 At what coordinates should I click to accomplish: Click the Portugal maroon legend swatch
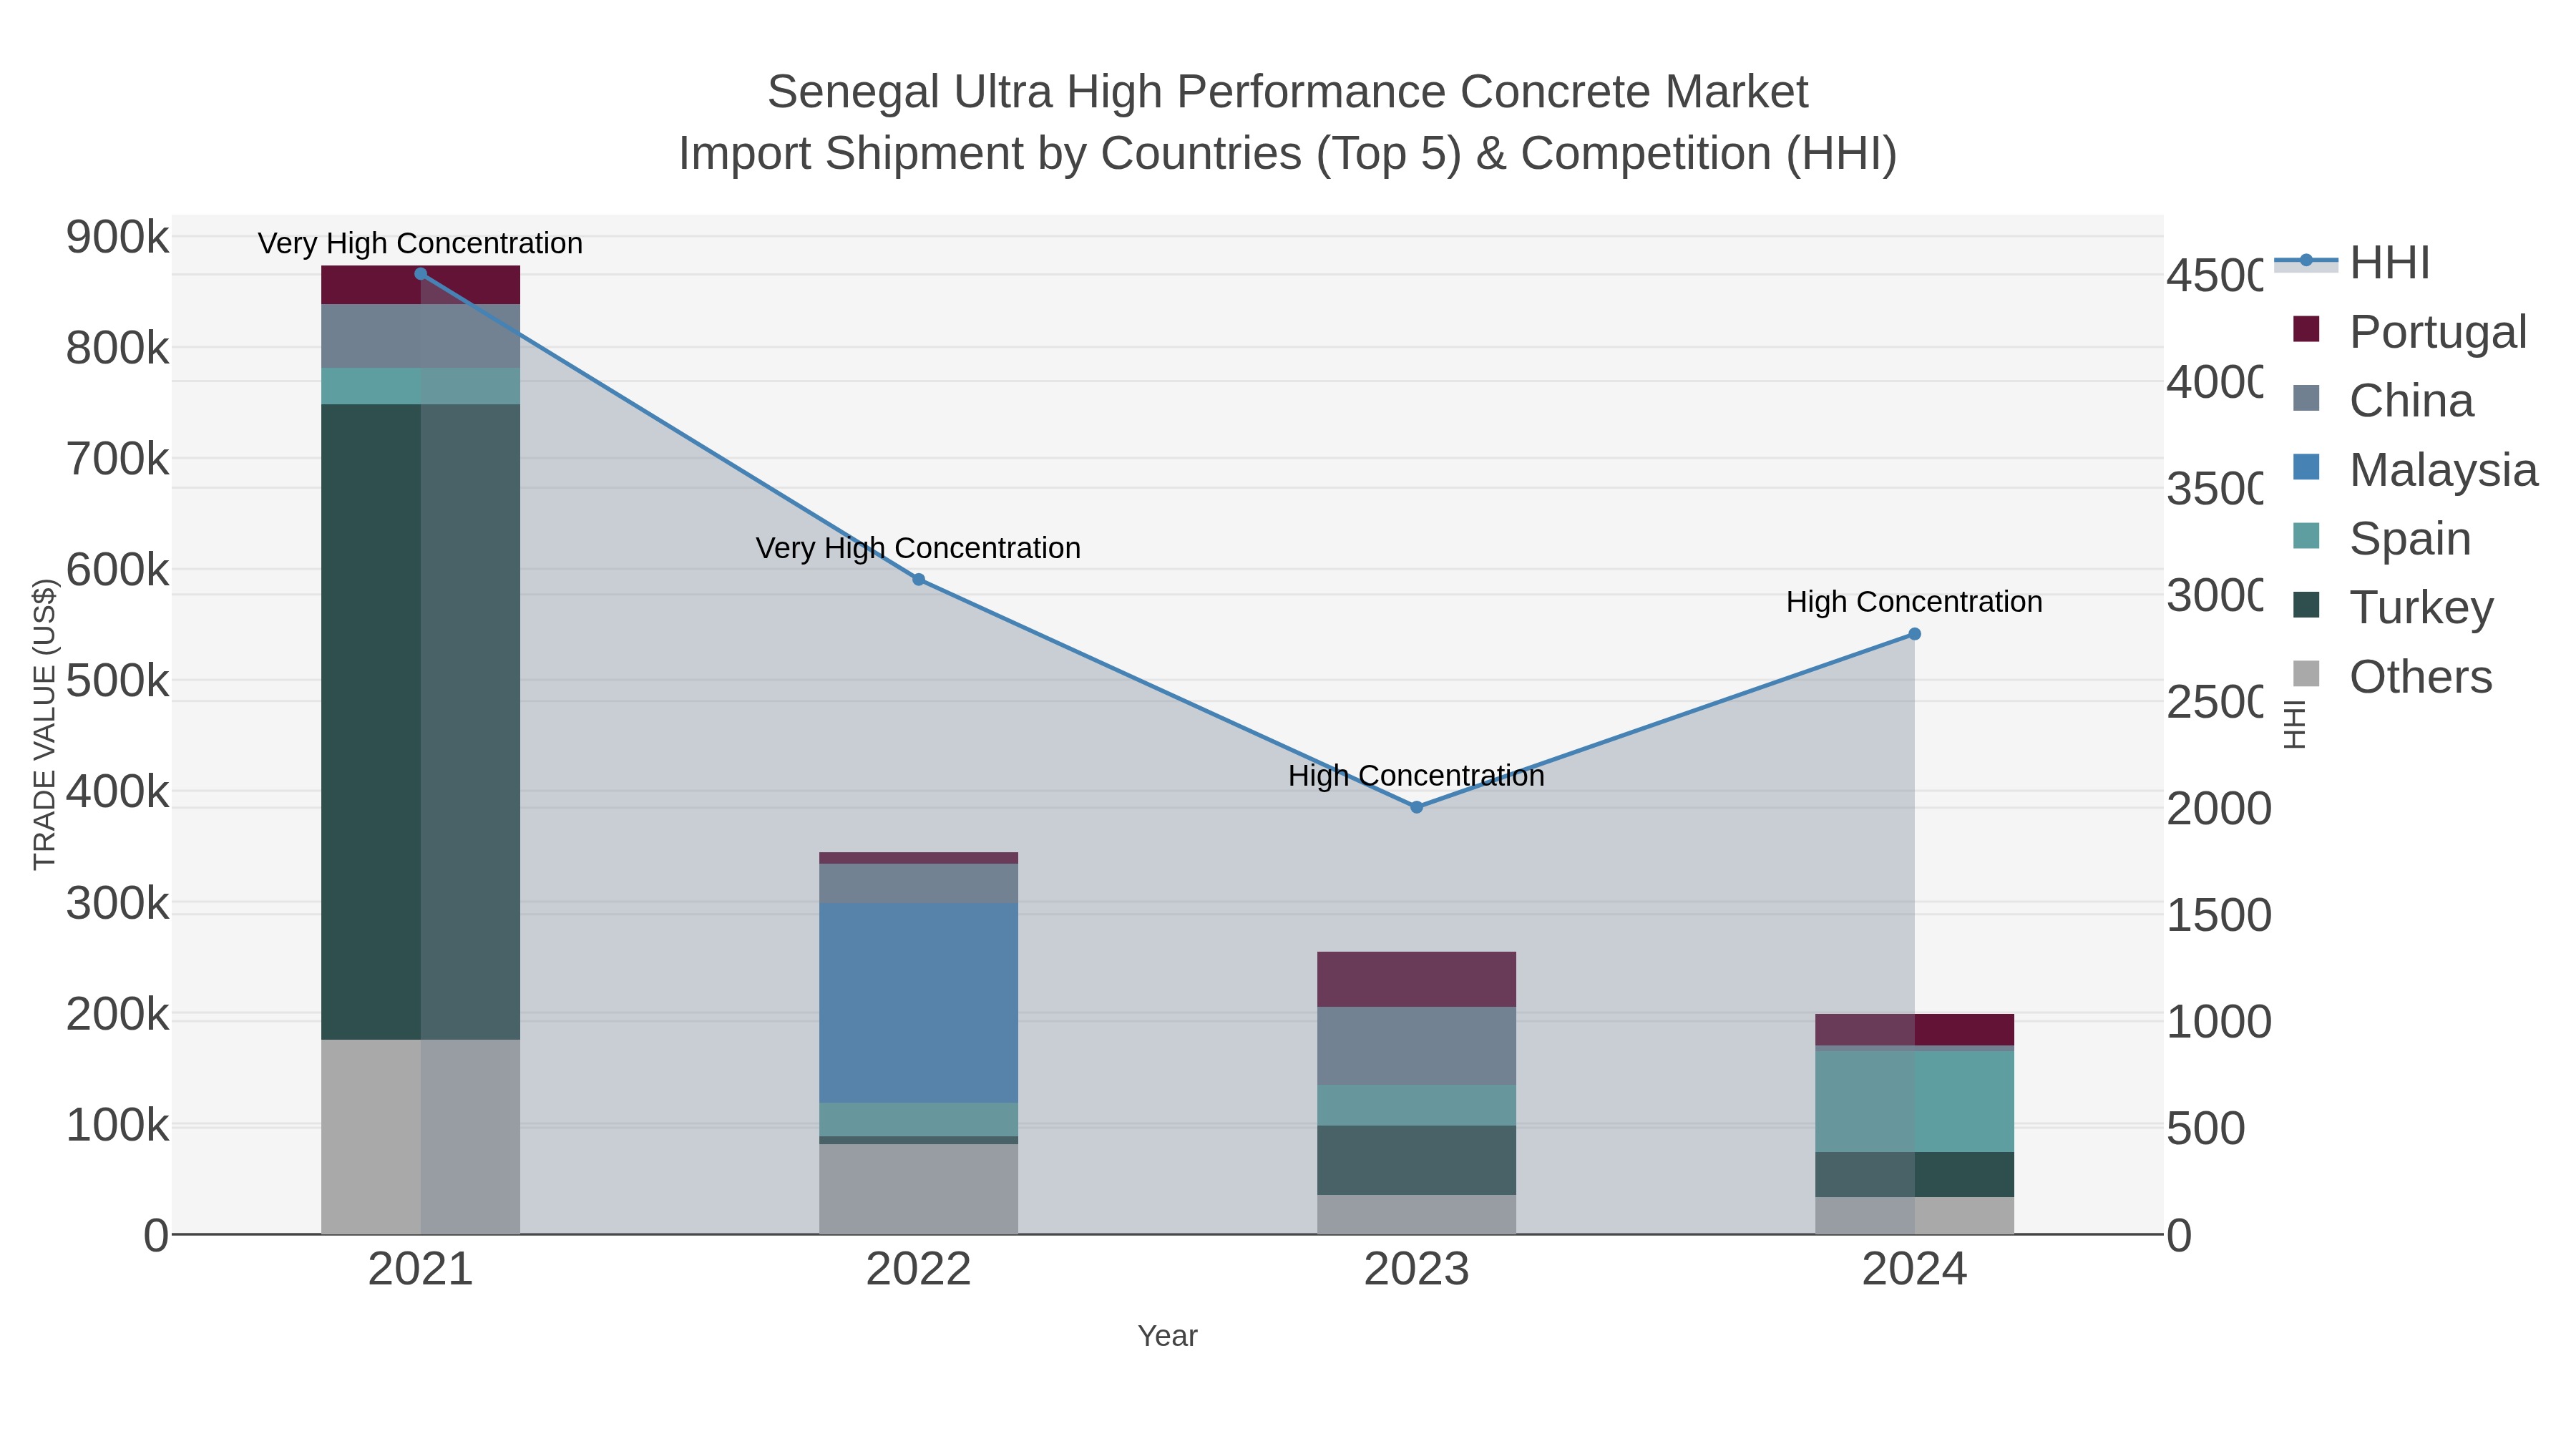[2306, 329]
